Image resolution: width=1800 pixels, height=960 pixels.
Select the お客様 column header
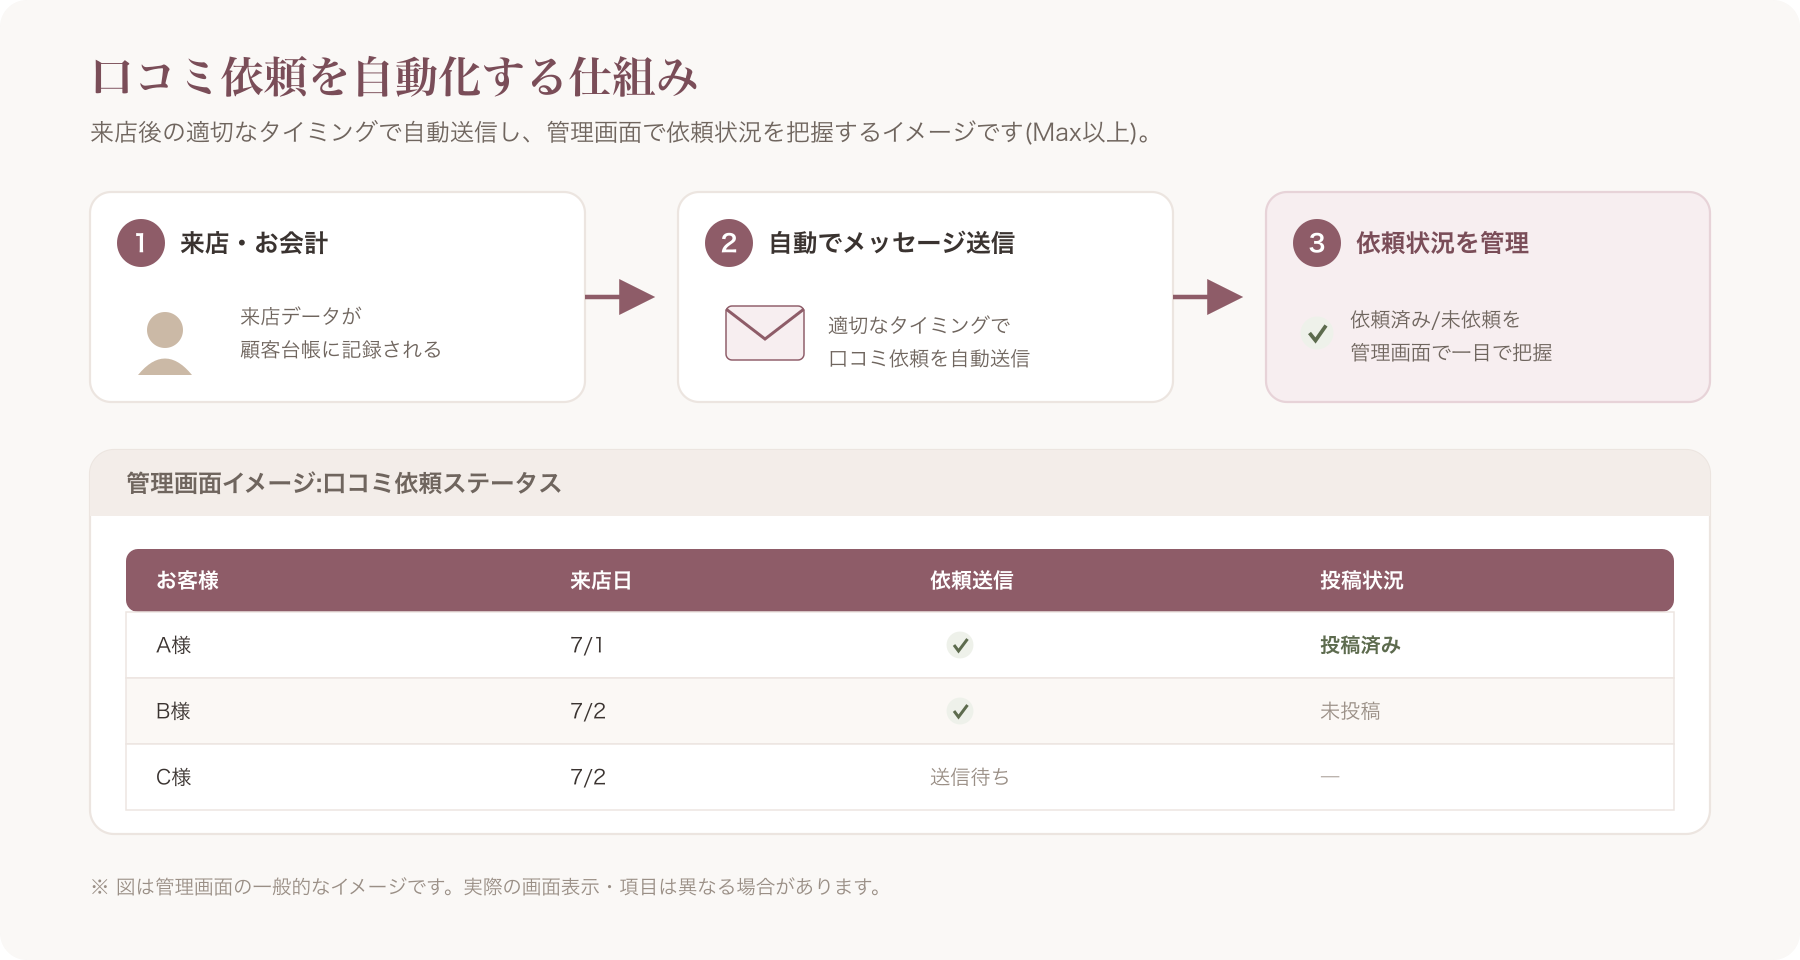(187, 580)
